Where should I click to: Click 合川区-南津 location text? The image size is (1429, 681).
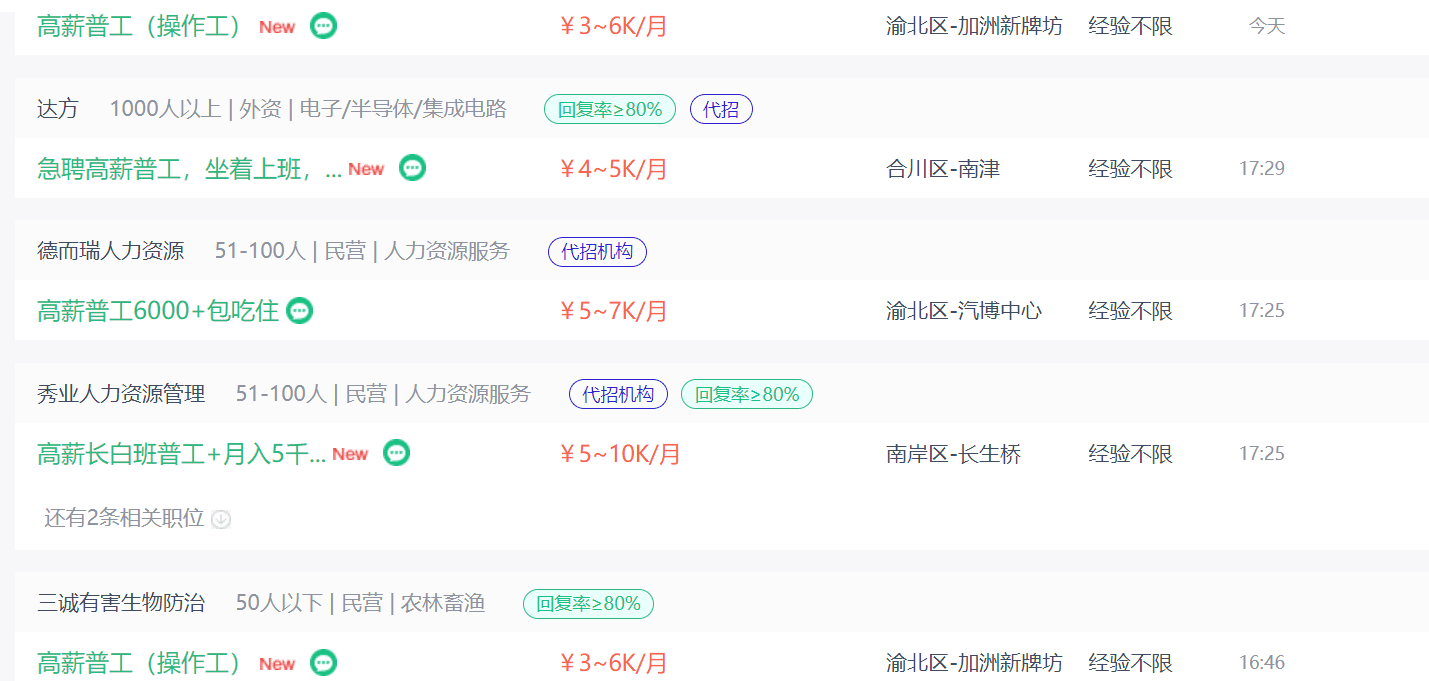tap(942, 169)
